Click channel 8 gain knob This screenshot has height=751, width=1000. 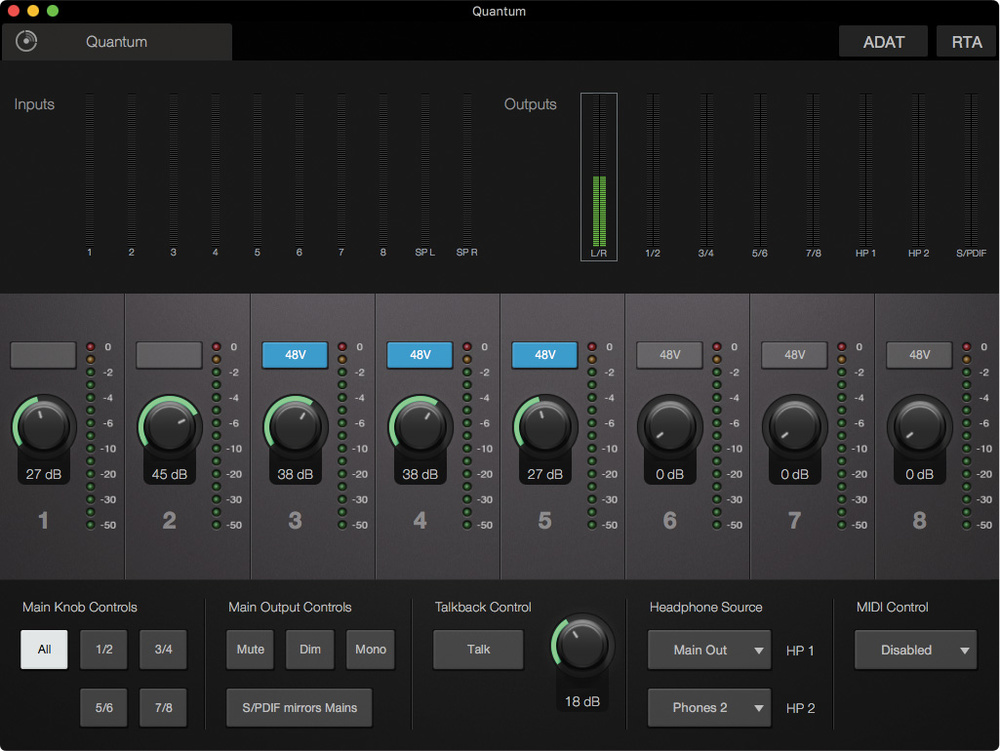[919, 427]
